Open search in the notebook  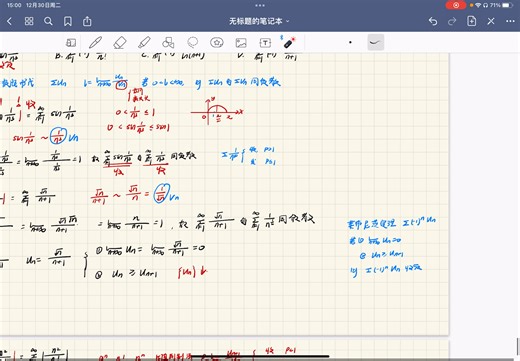(x=48, y=21)
